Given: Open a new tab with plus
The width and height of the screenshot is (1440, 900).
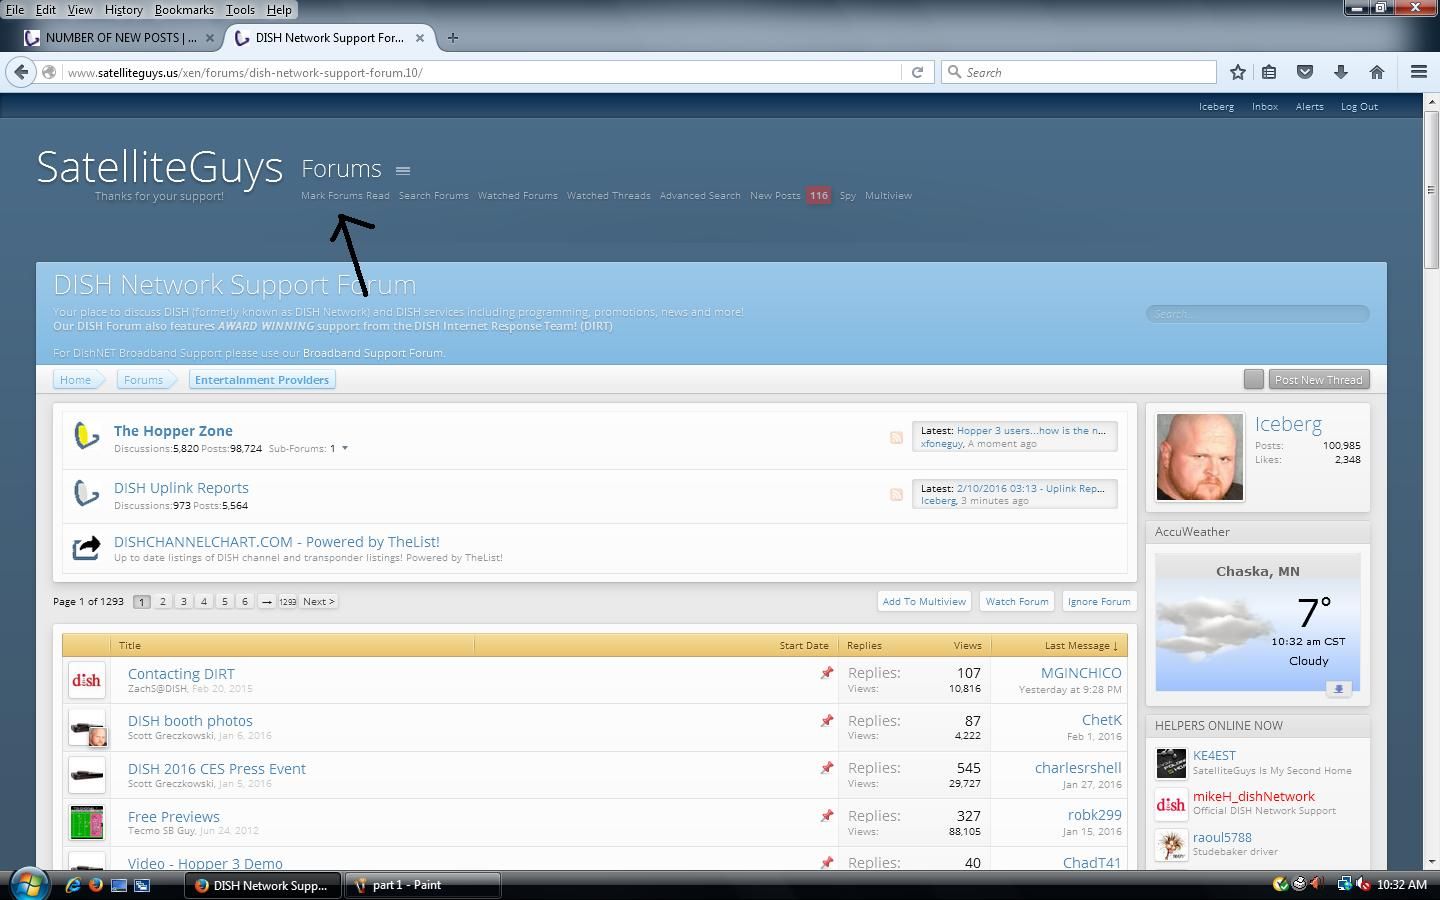Looking at the screenshot, I should tap(453, 38).
